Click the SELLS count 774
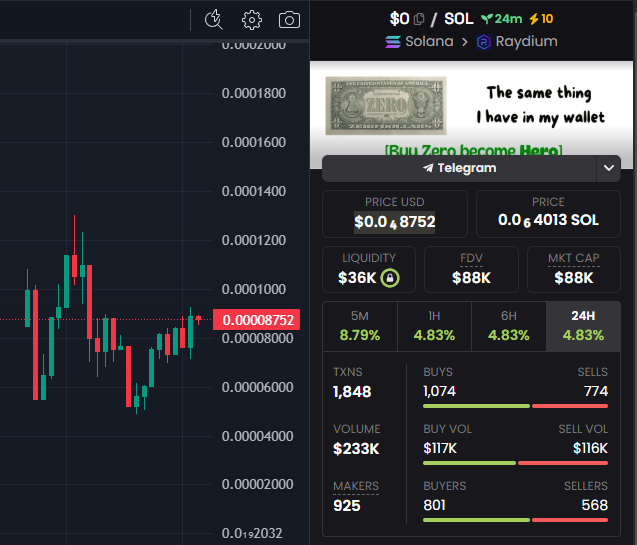 click(596, 391)
